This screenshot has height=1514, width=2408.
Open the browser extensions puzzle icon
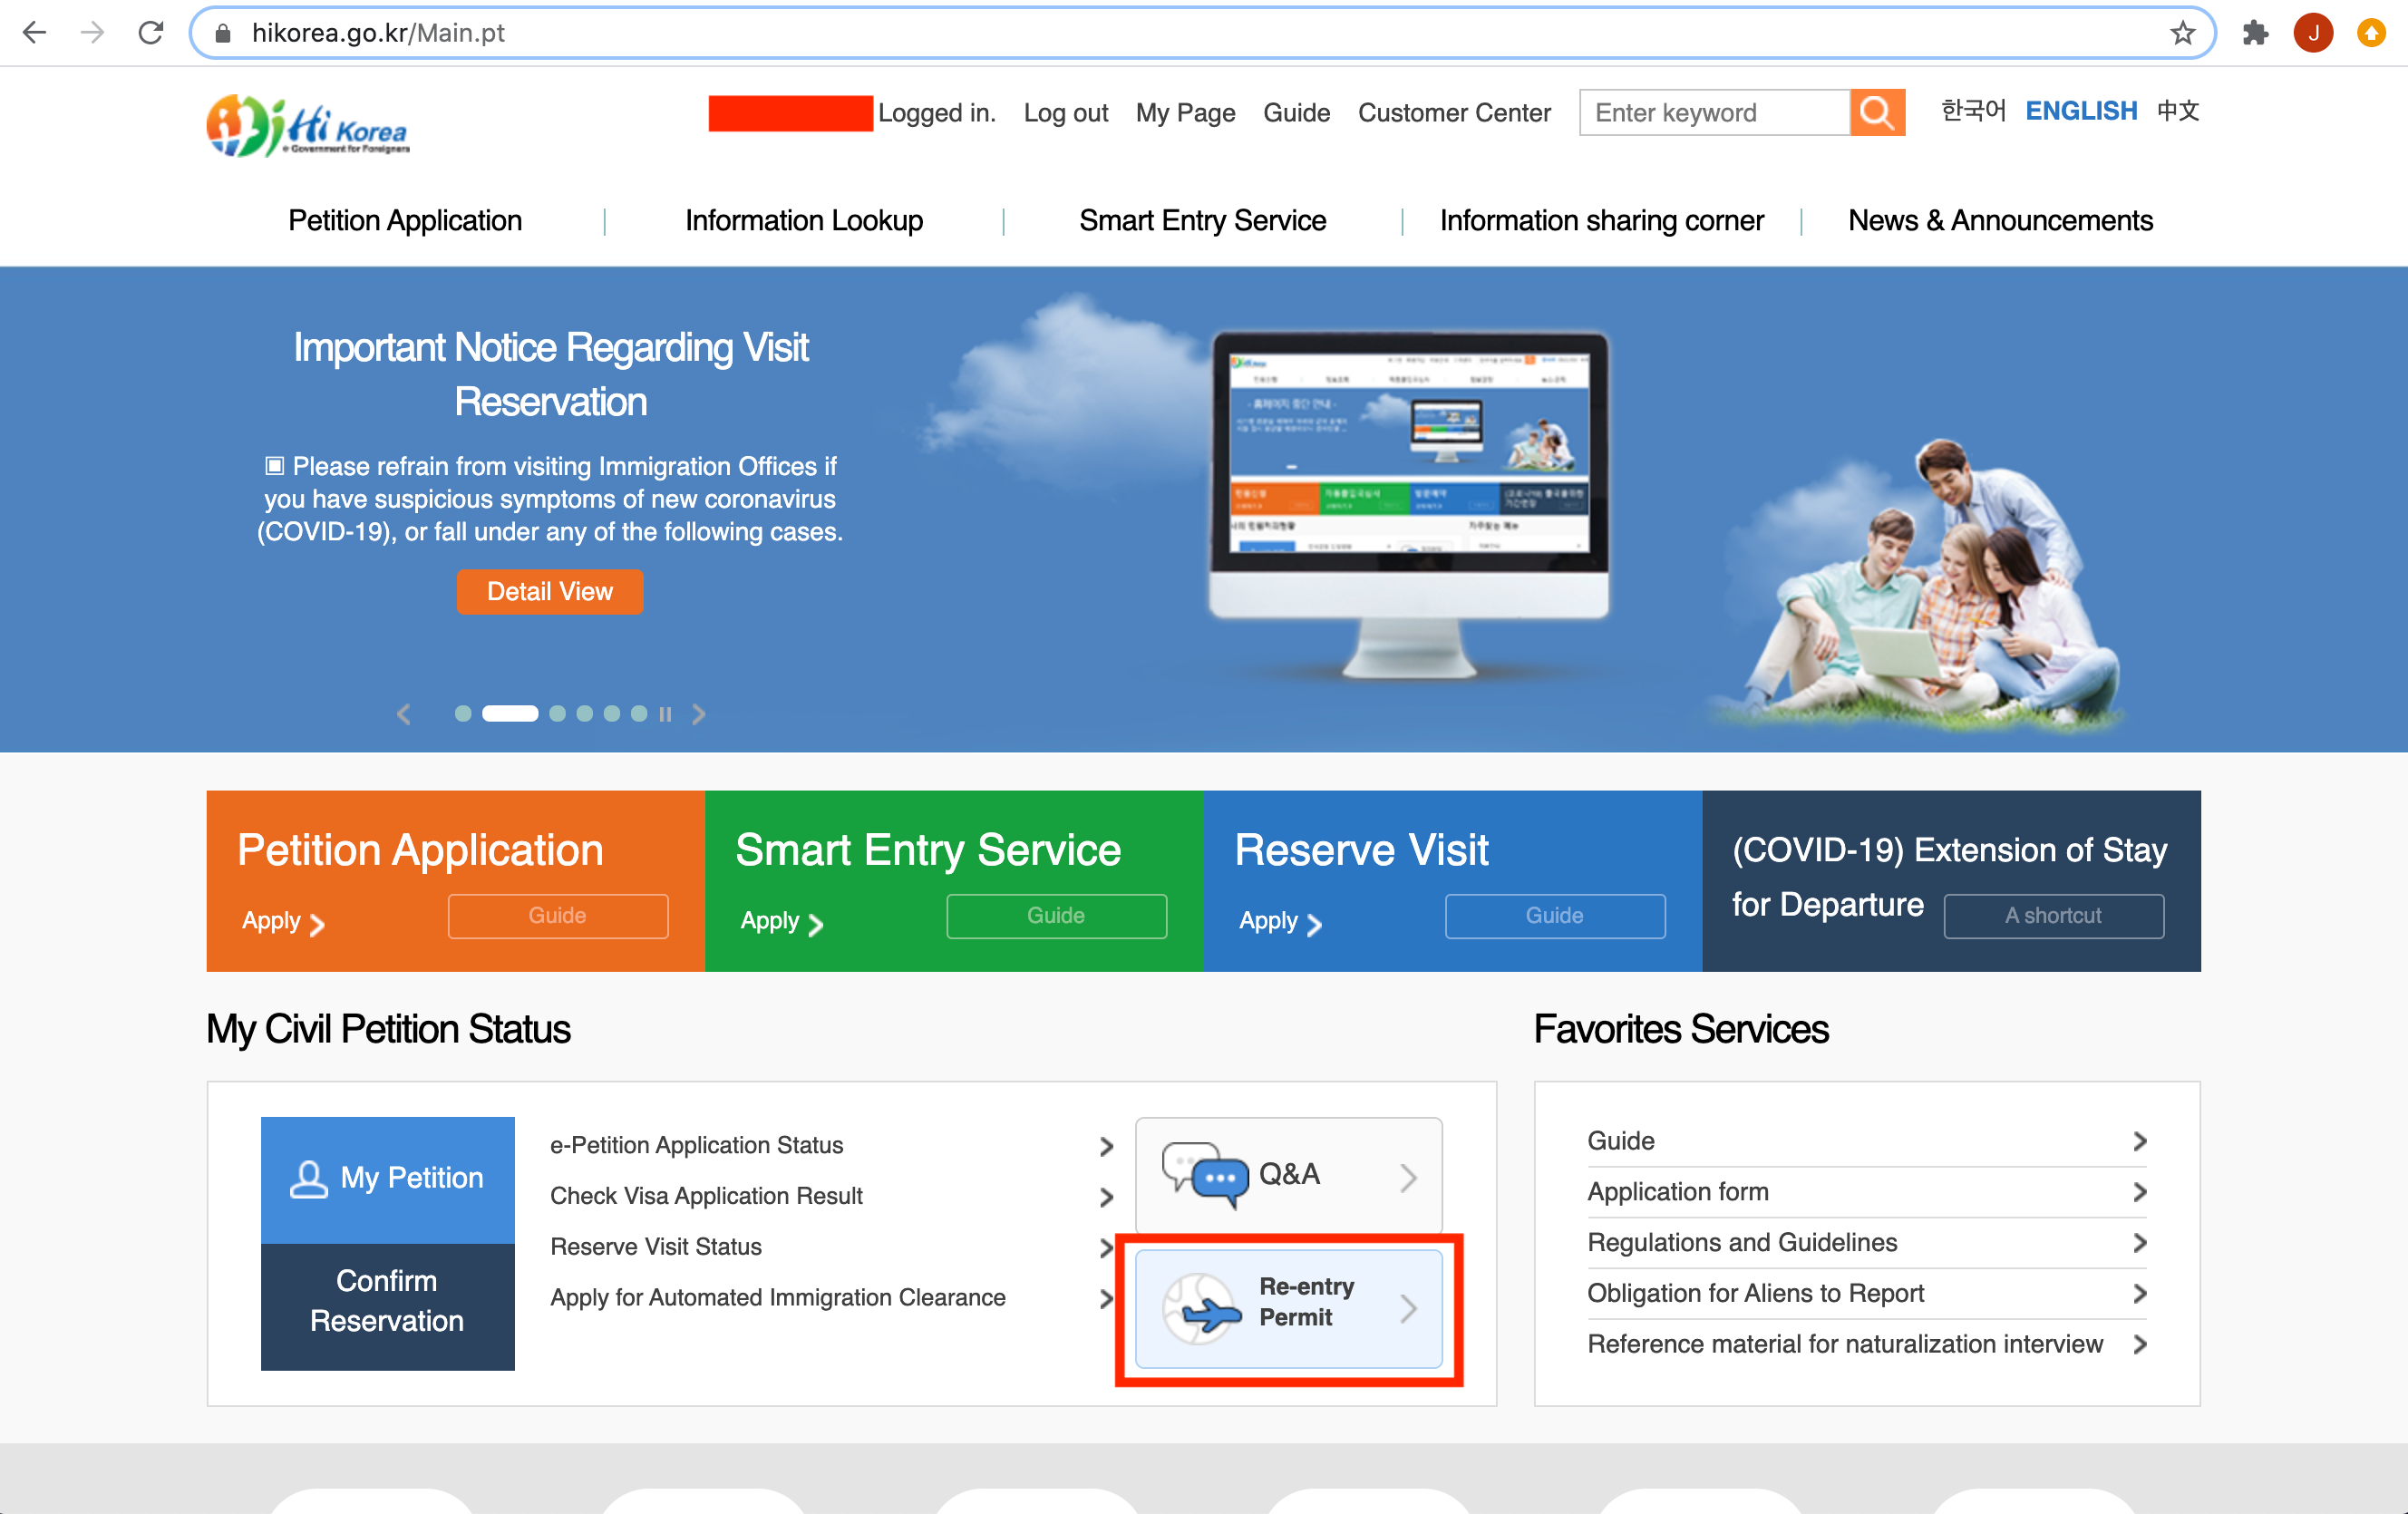(x=2256, y=32)
